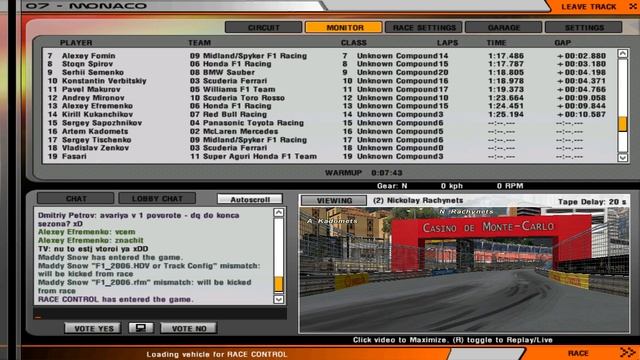Viewport: 640px width, 360px height.
Task: Click the TEAM column header
Action: tap(199, 42)
